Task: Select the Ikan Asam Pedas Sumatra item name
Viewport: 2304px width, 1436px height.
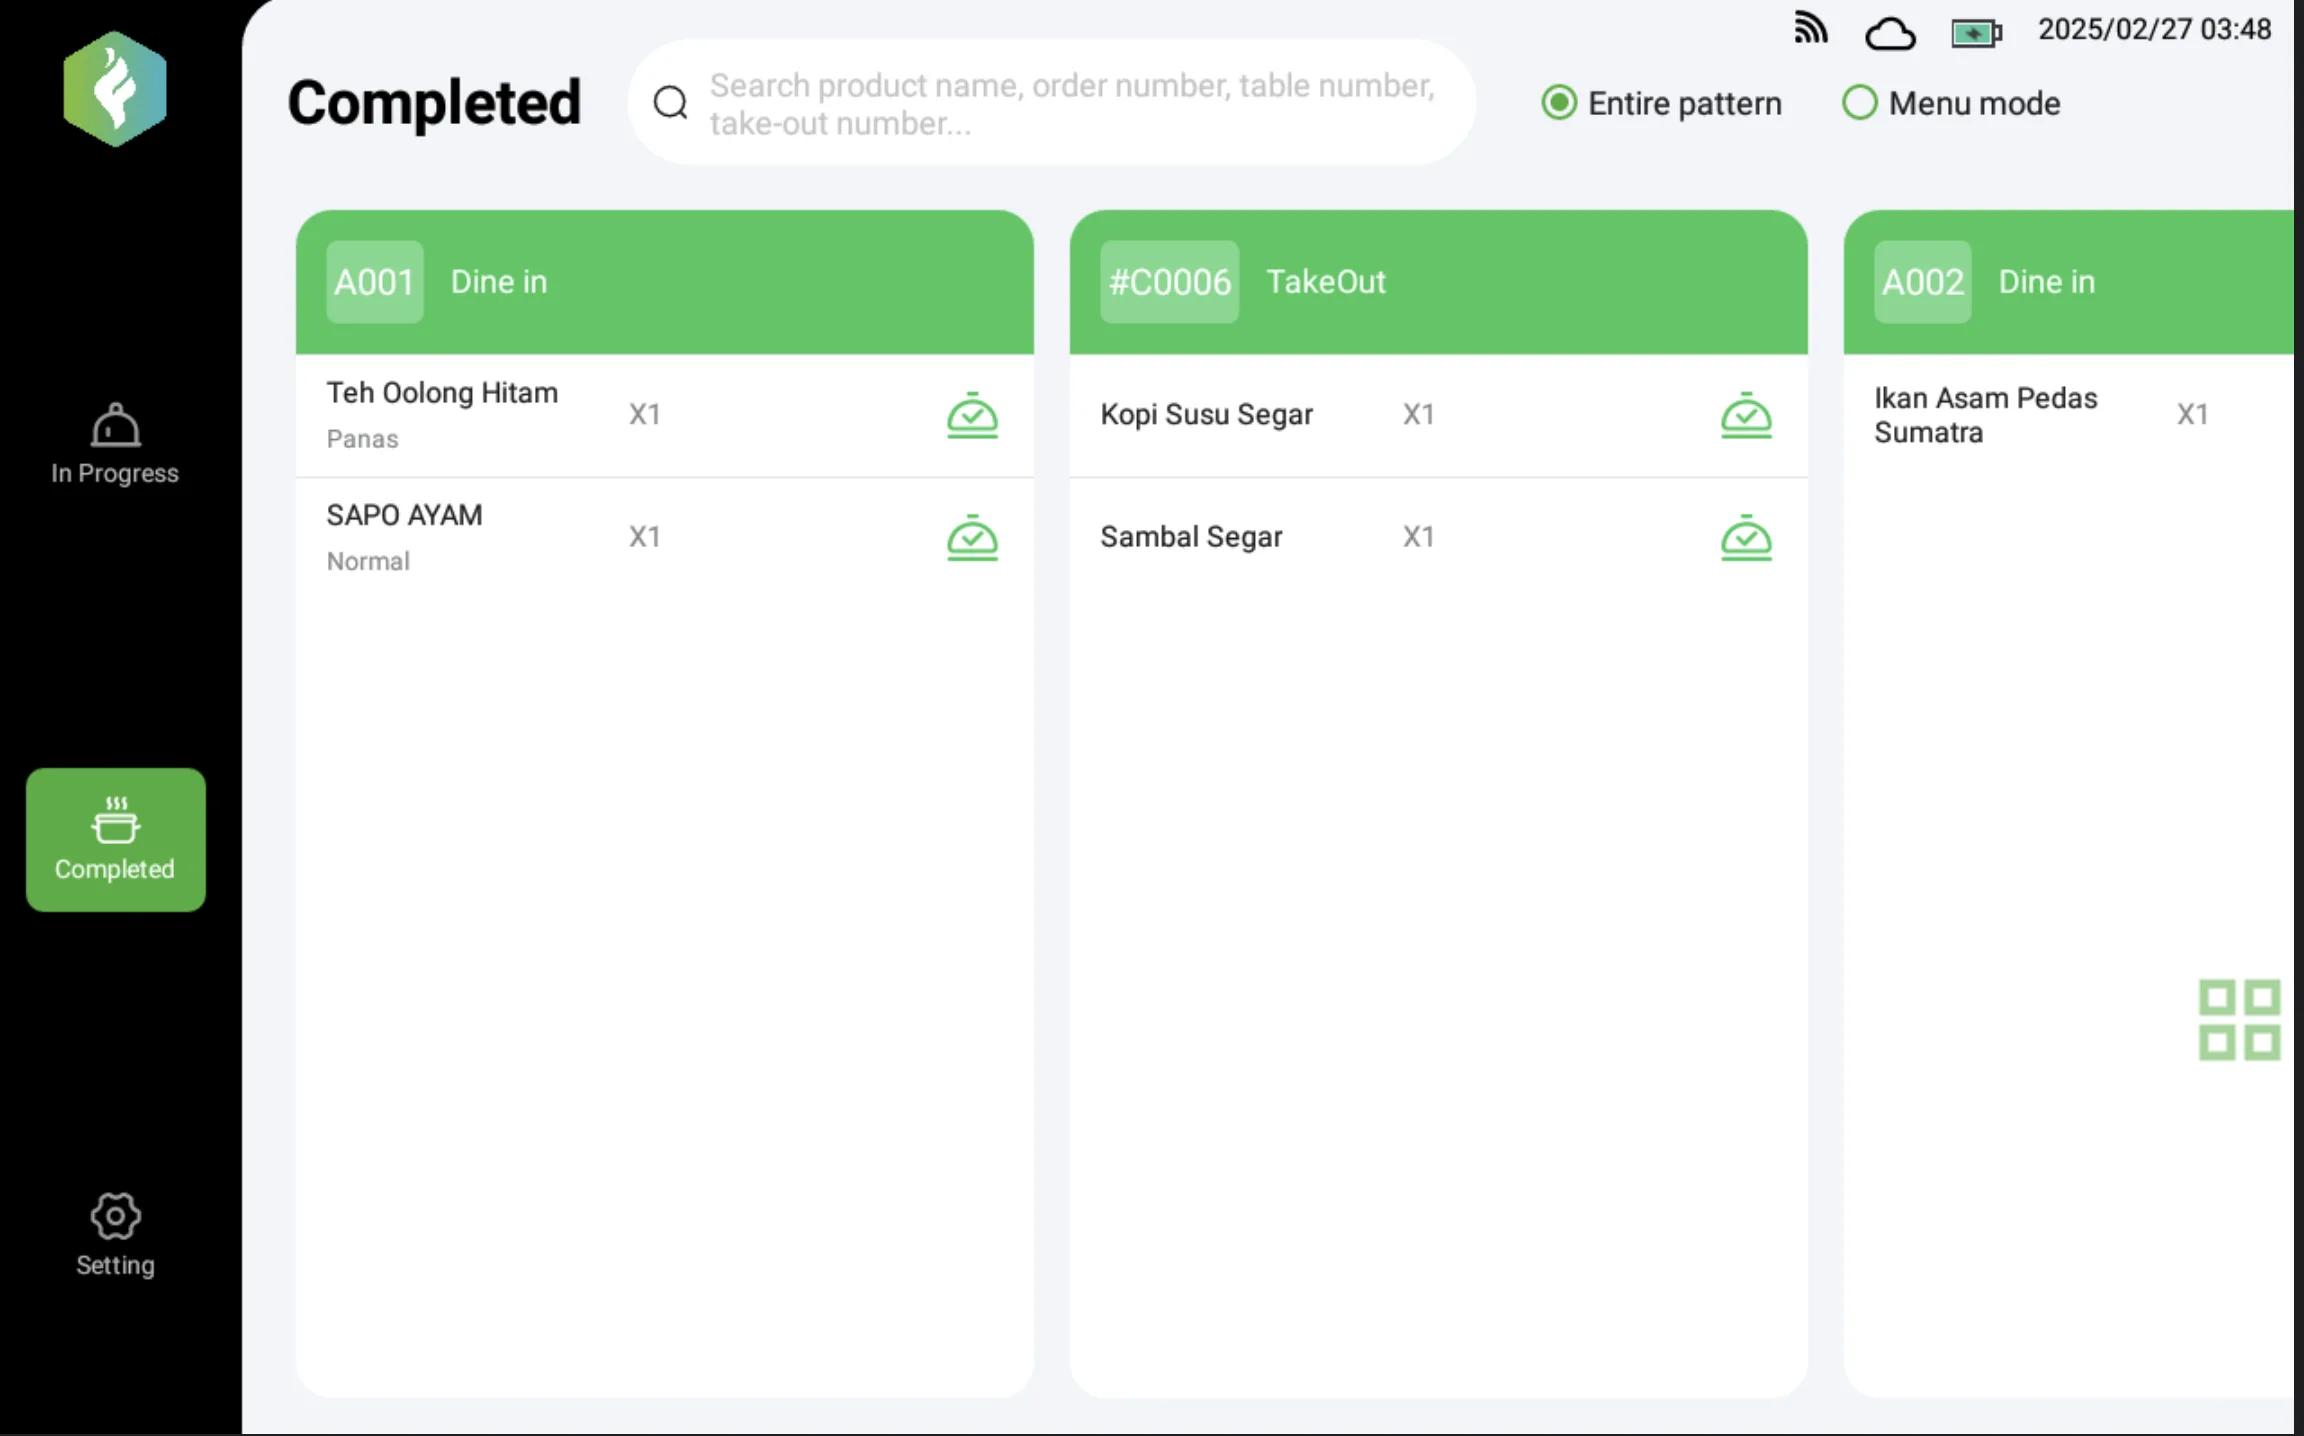Action: pyautogui.click(x=1985, y=415)
